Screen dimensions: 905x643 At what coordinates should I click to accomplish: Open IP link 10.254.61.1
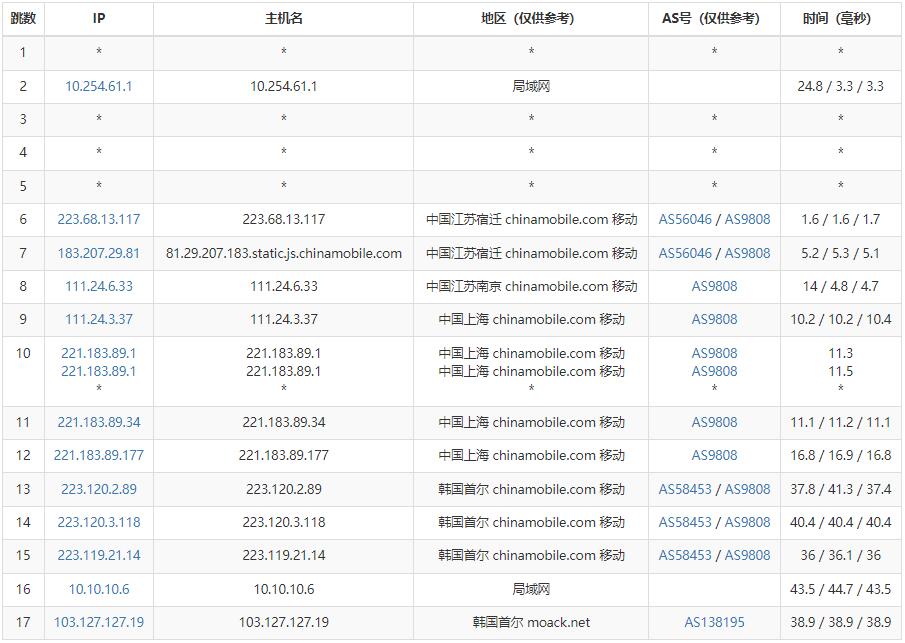pyautogui.click(x=99, y=87)
